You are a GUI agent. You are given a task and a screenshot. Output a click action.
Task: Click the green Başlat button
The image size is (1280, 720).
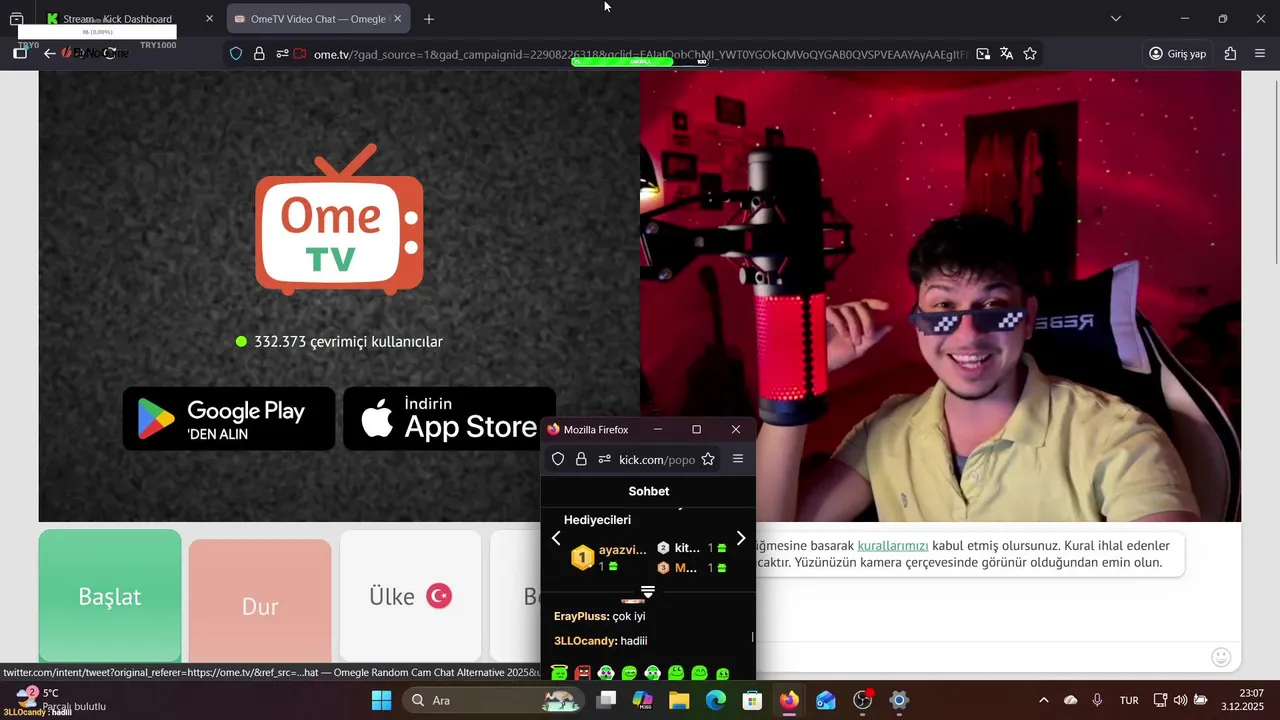click(x=110, y=596)
